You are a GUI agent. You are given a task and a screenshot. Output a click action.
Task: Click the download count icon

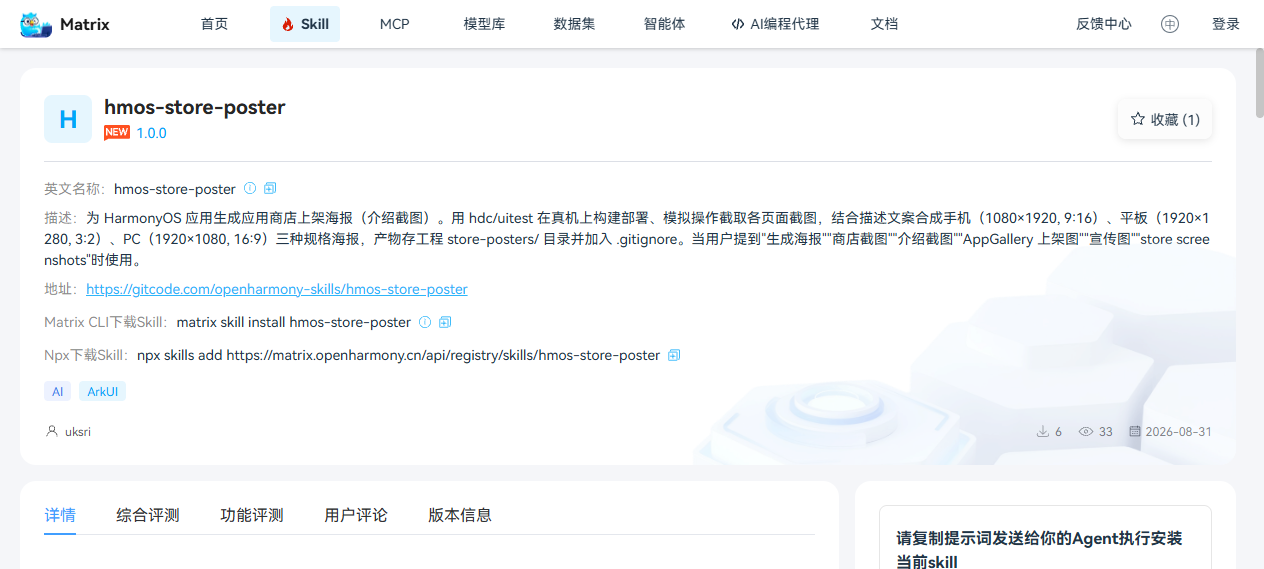tap(1043, 432)
